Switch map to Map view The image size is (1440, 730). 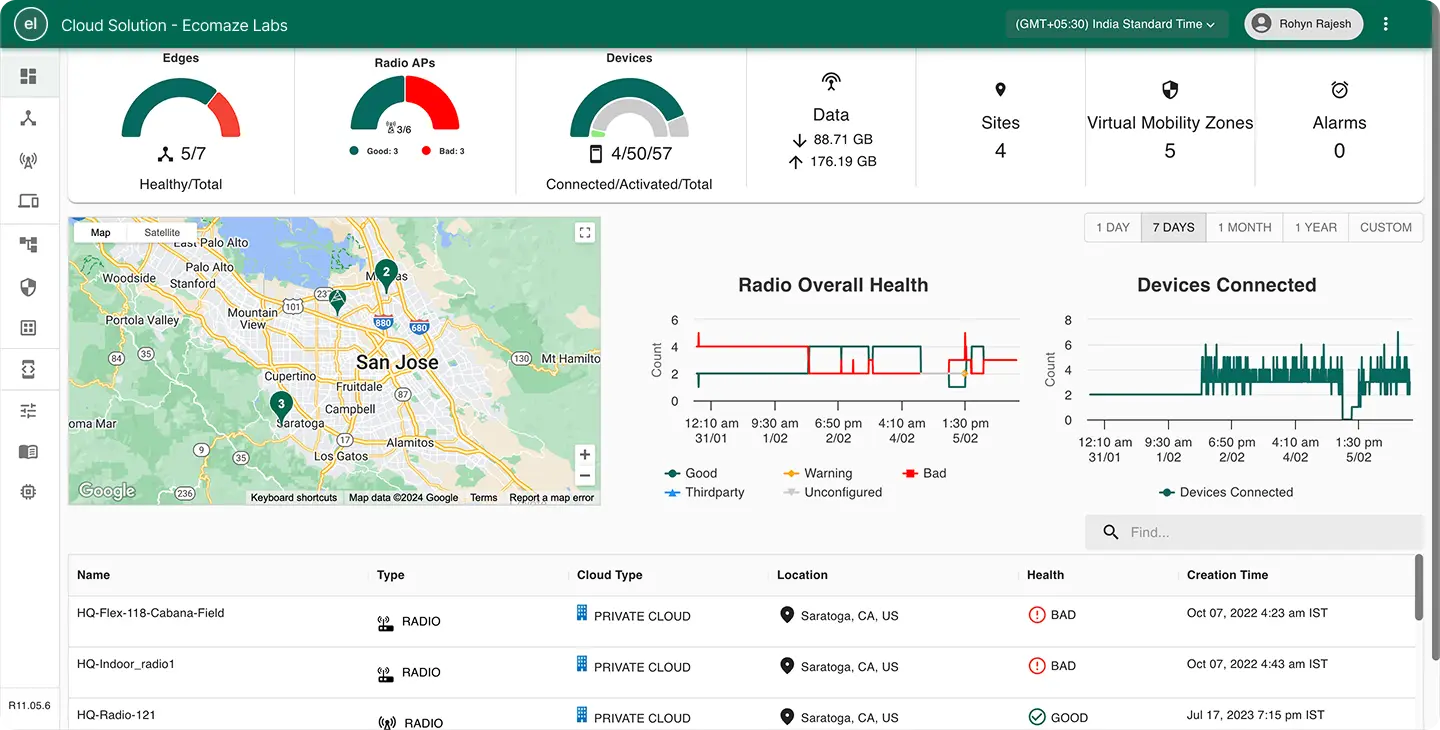100,232
